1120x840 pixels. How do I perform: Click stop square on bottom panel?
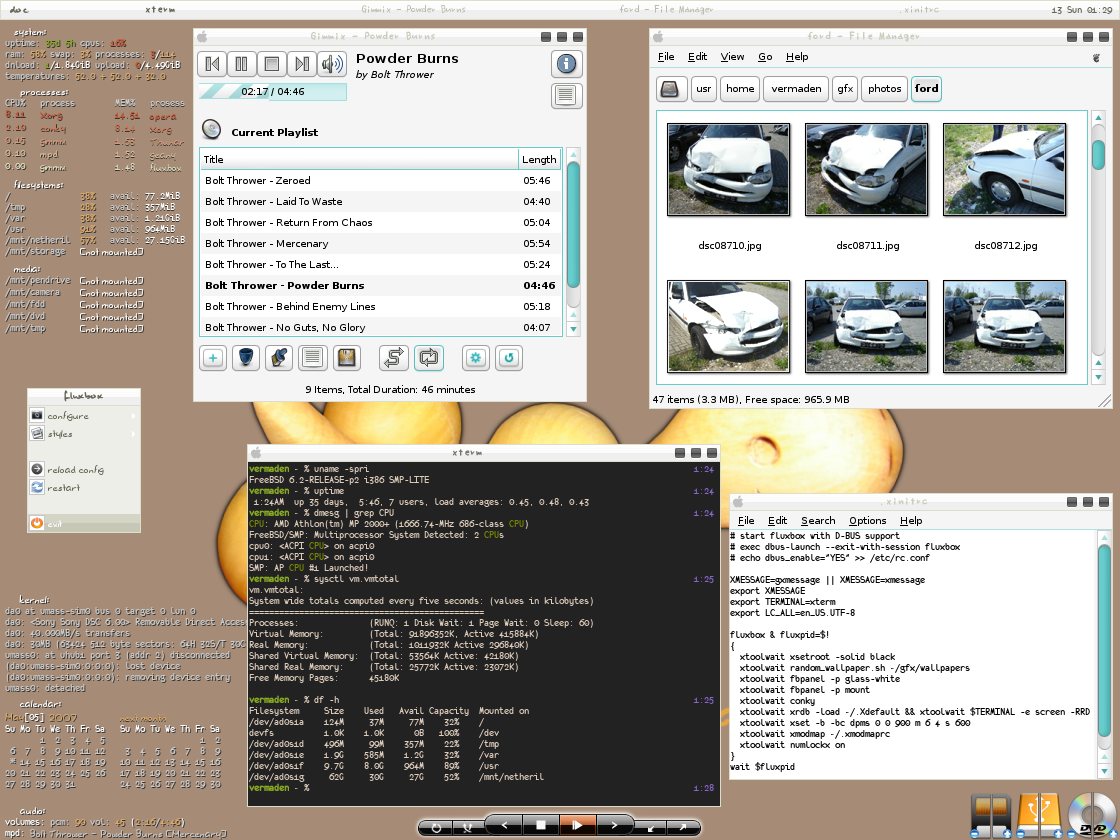(541, 825)
